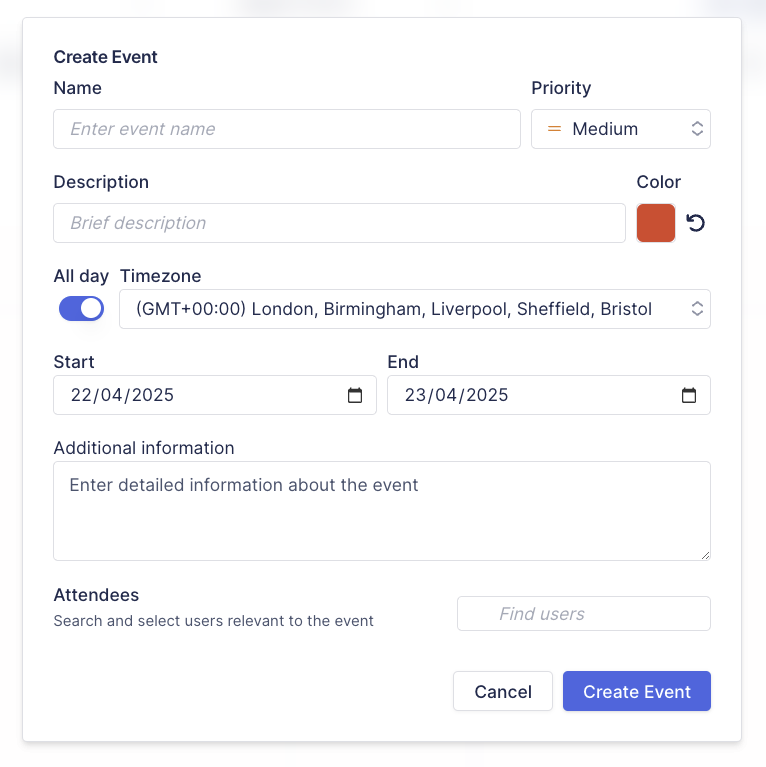Open the Priority dropdown showing Medium

pos(621,129)
